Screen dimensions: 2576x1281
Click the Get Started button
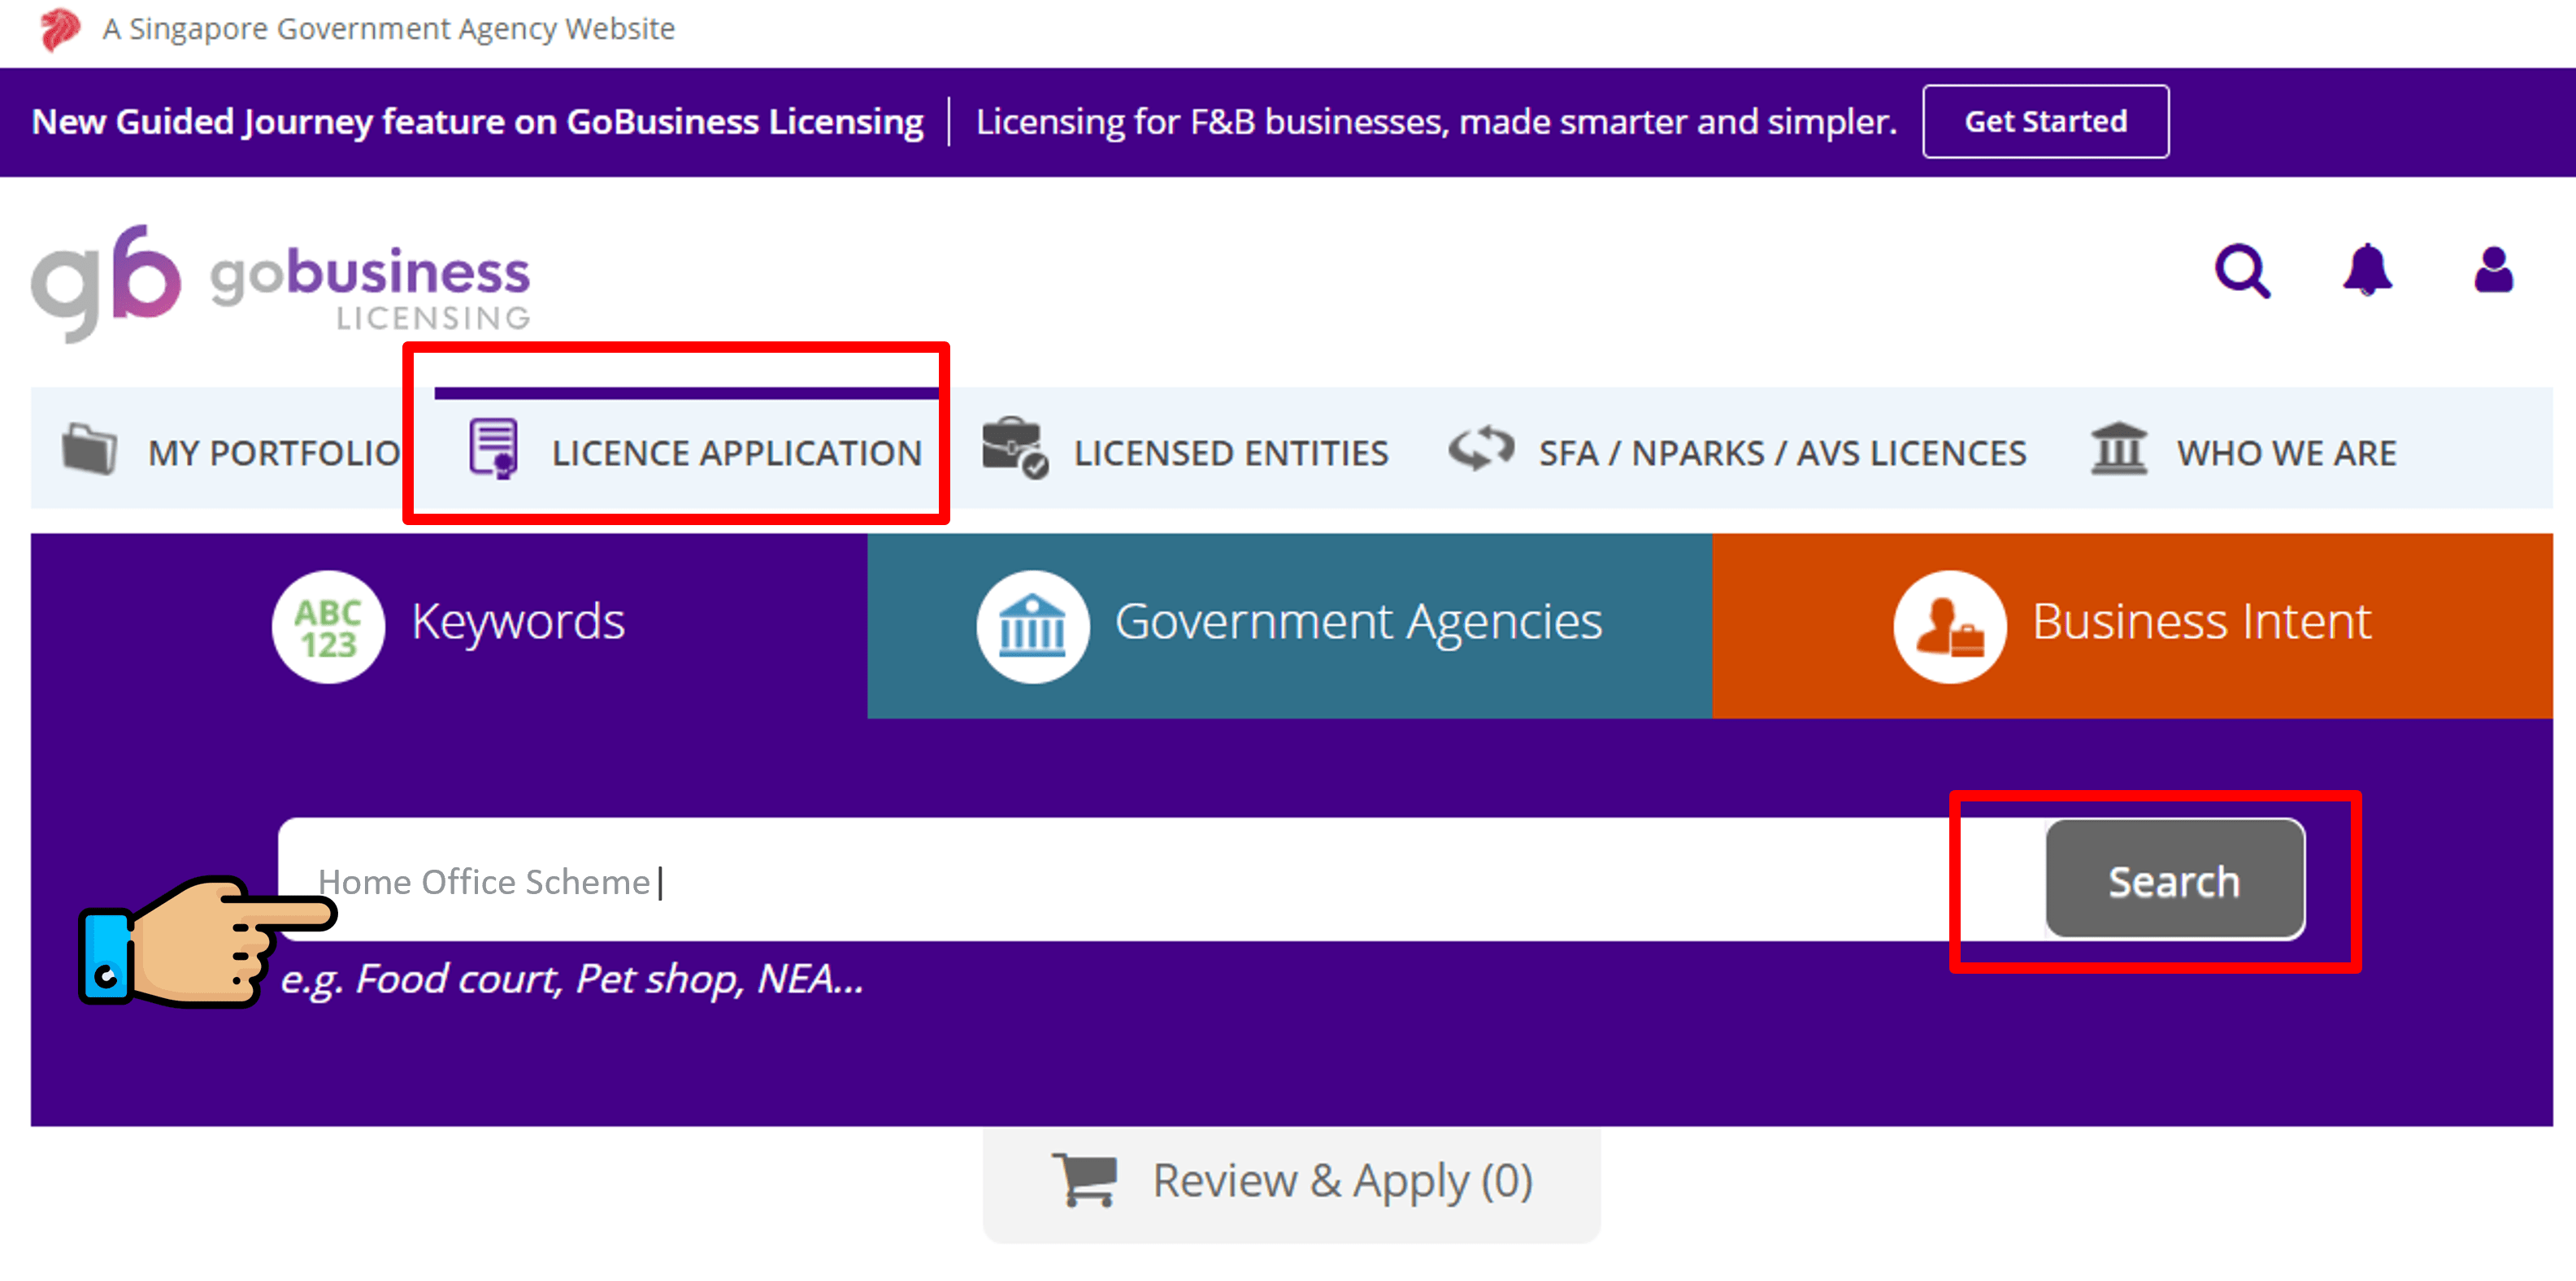click(x=2045, y=121)
